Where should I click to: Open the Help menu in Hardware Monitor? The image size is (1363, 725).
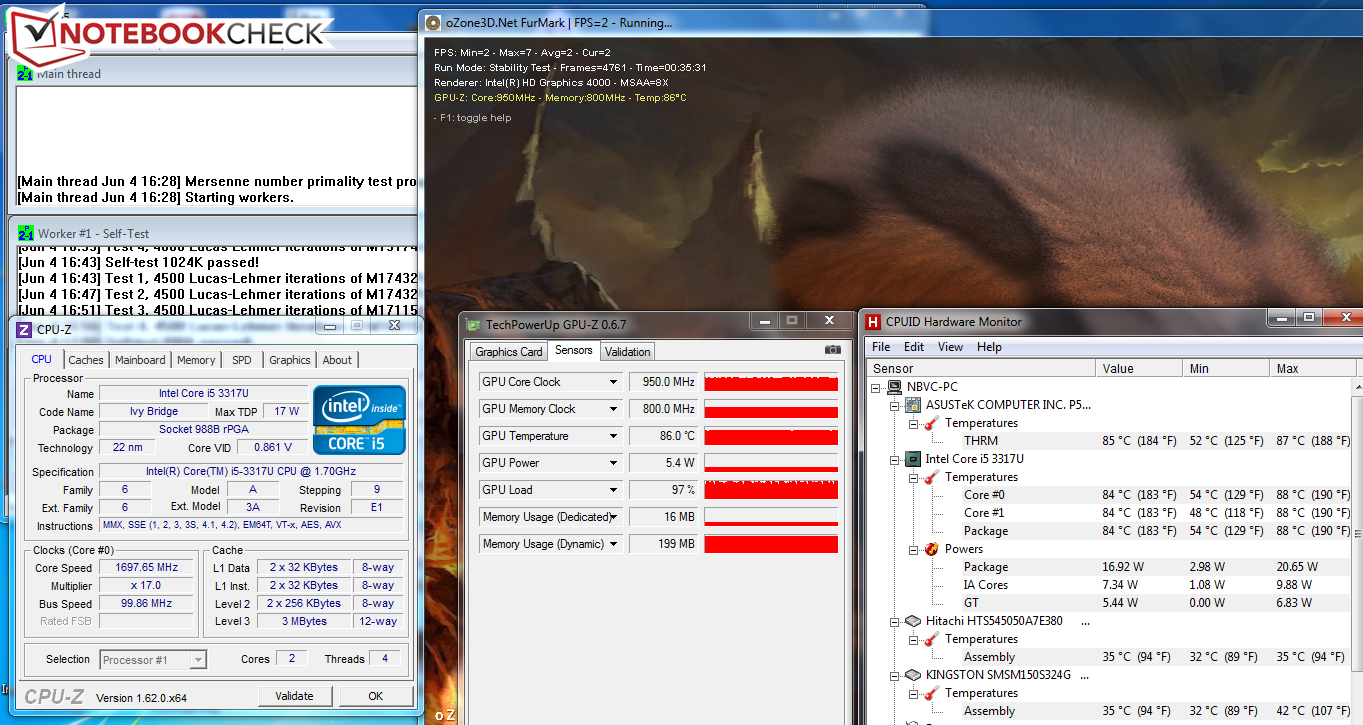(989, 347)
